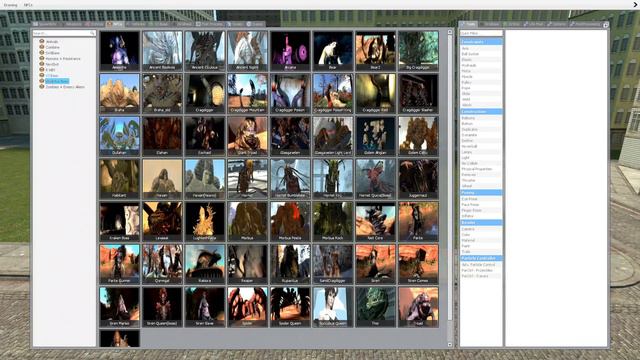The image size is (640, 360).
Task: Spawn the Braha NPC
Action: click(120, 93)
